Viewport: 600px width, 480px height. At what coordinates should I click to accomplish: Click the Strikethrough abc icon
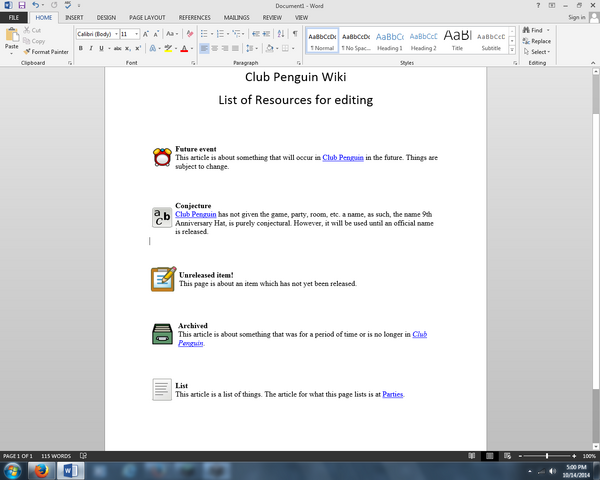[x=117, y=48]
